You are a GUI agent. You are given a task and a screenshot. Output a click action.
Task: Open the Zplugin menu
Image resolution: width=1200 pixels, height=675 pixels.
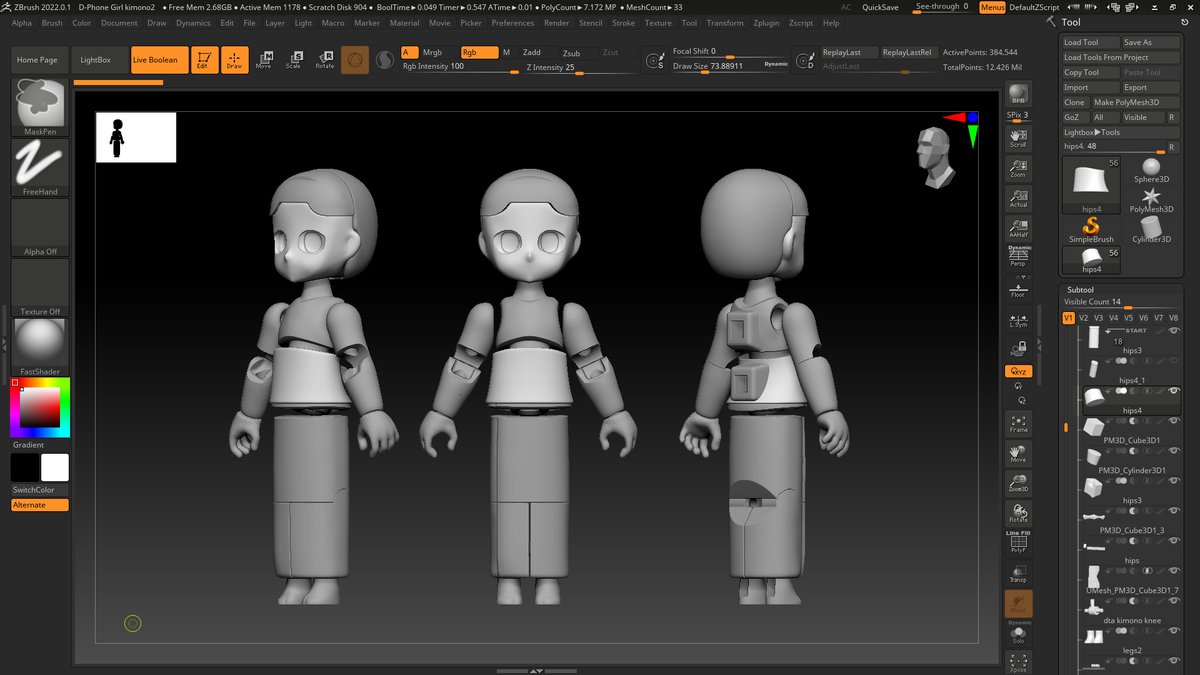point(766,22)
